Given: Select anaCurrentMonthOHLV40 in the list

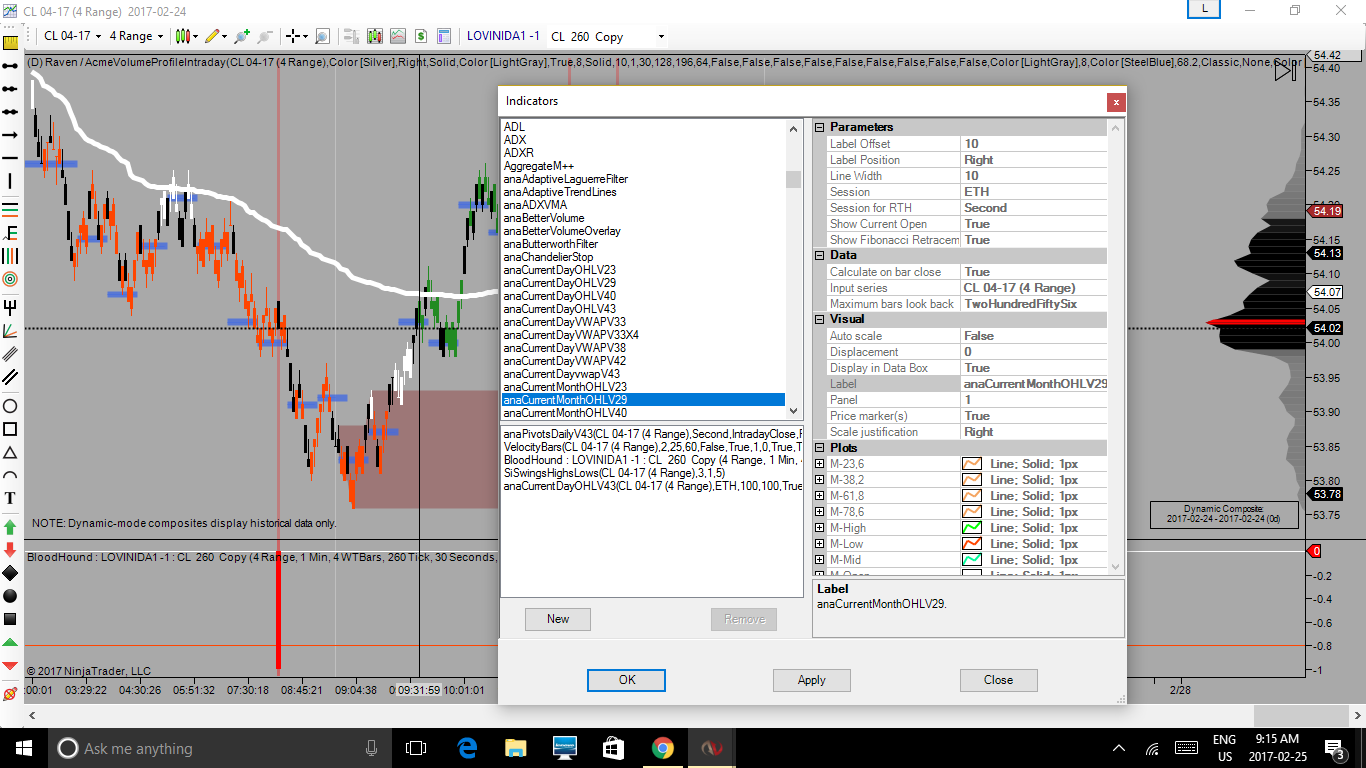Looking at the screenshot, I should pyautogui.click(x=643, y=413).
